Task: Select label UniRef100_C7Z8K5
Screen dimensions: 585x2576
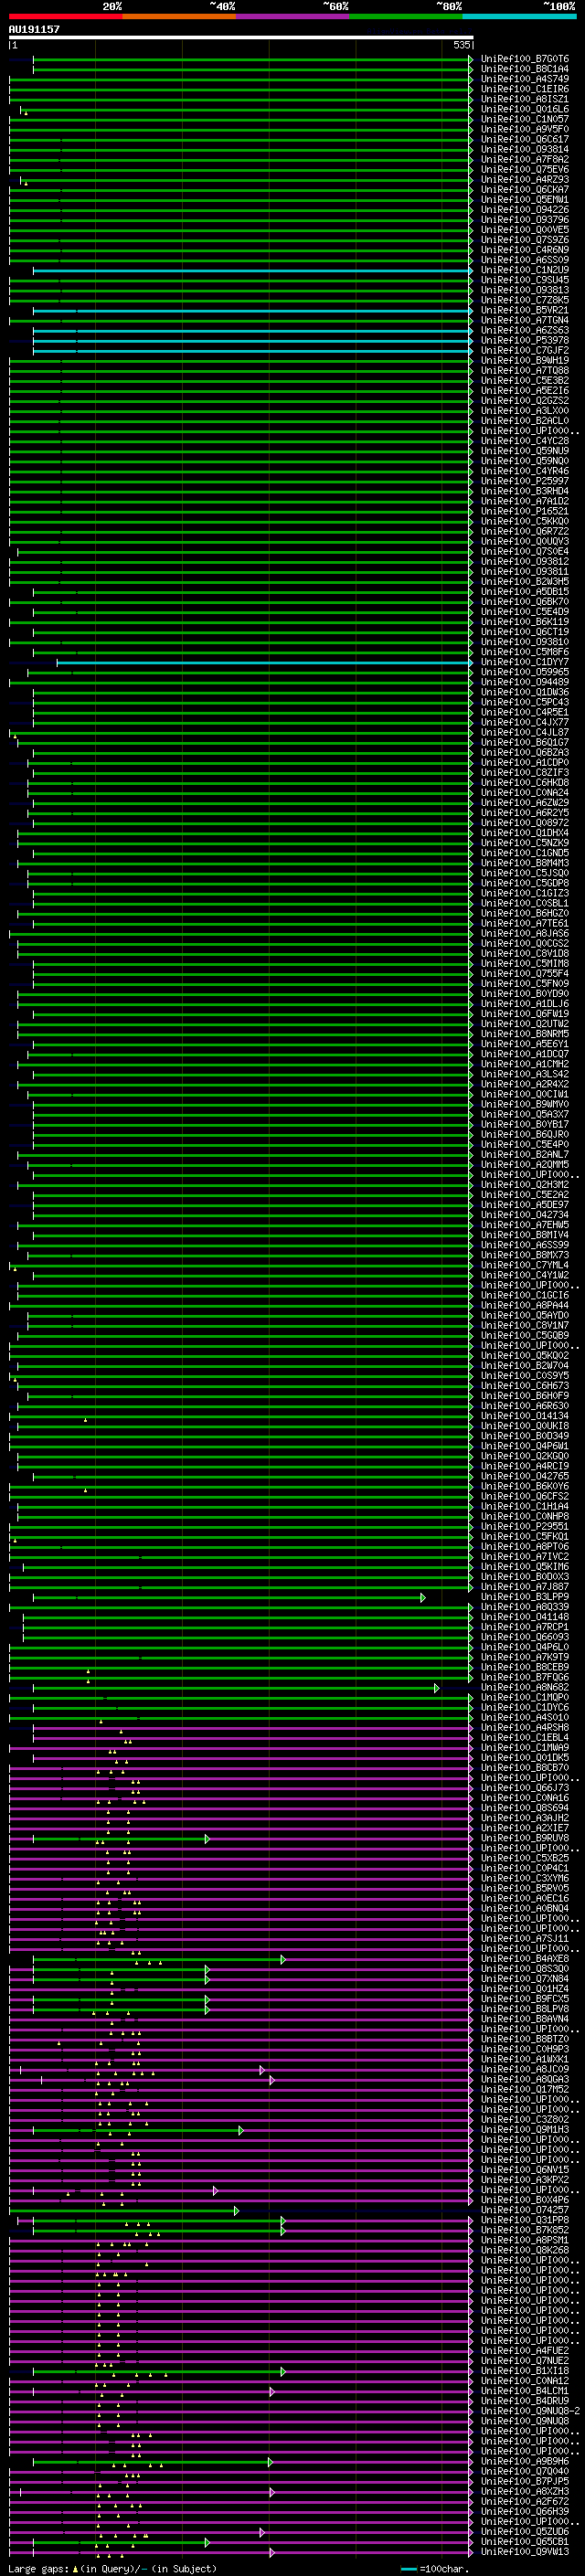Action: 524,300
